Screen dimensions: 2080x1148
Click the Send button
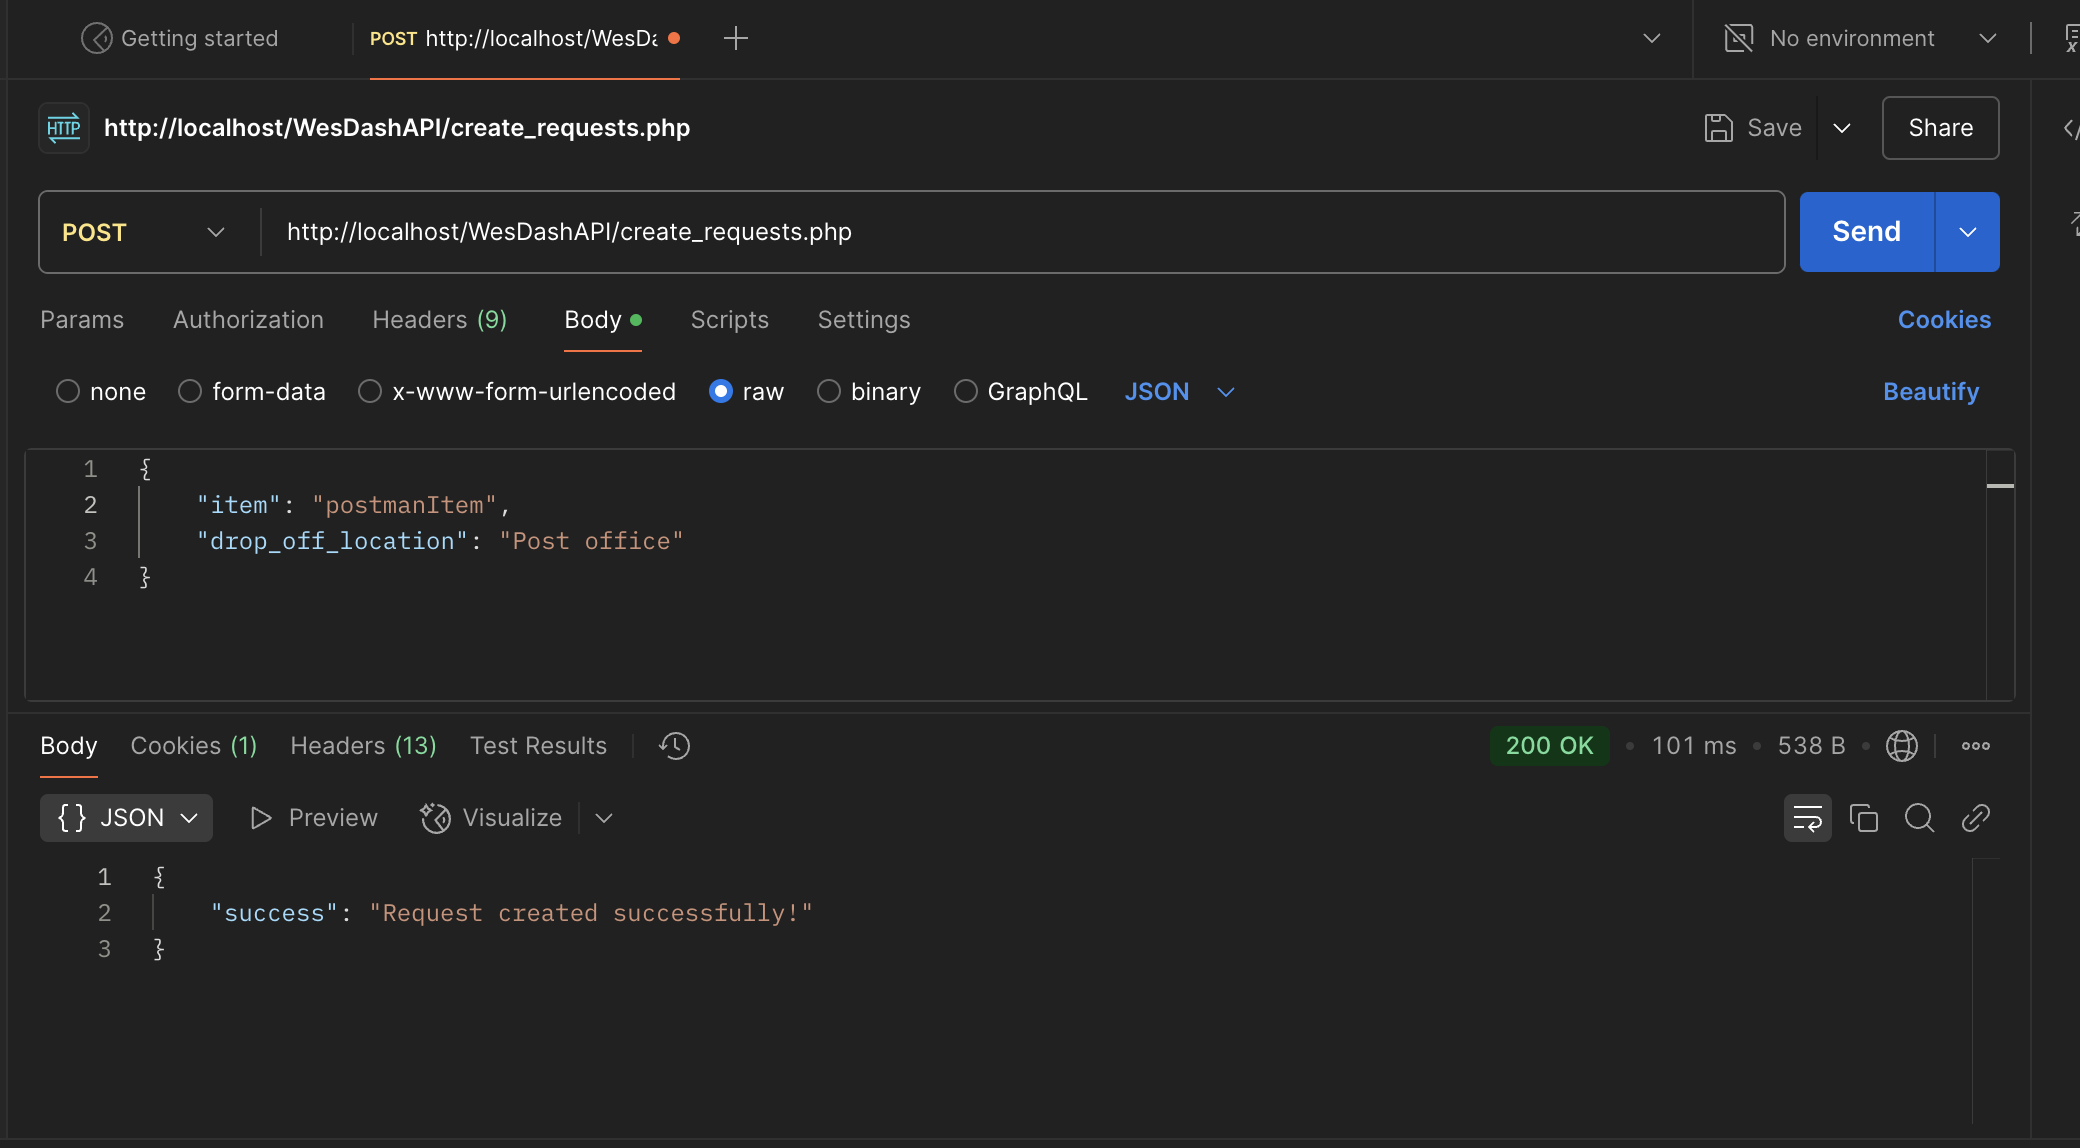[1865, 231]
